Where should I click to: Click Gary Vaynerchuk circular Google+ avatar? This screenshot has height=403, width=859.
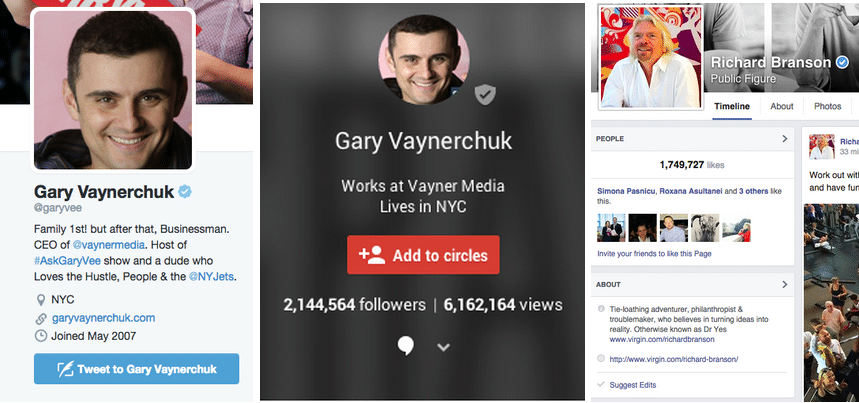coord(423,59)
